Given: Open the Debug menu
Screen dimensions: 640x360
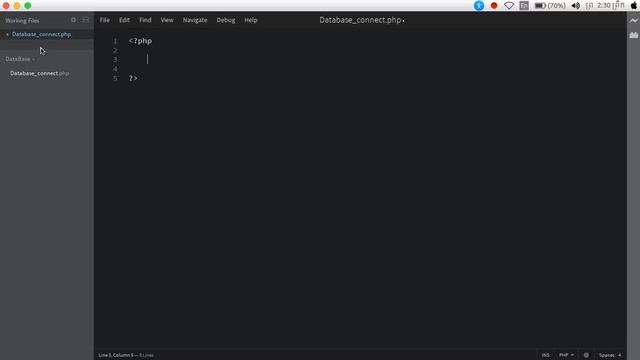Looking at the screenshot, I should click(226, 20).
